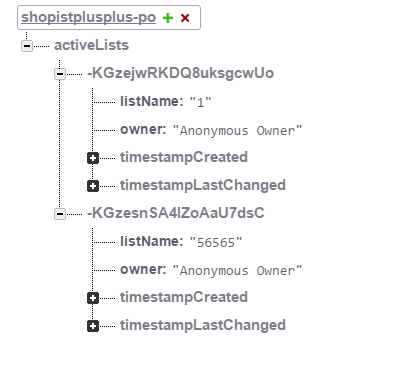Select the -KGzejwRKDQ8uksgcwUo key
The height and width of the screenshot is (367, 415).
180,73
